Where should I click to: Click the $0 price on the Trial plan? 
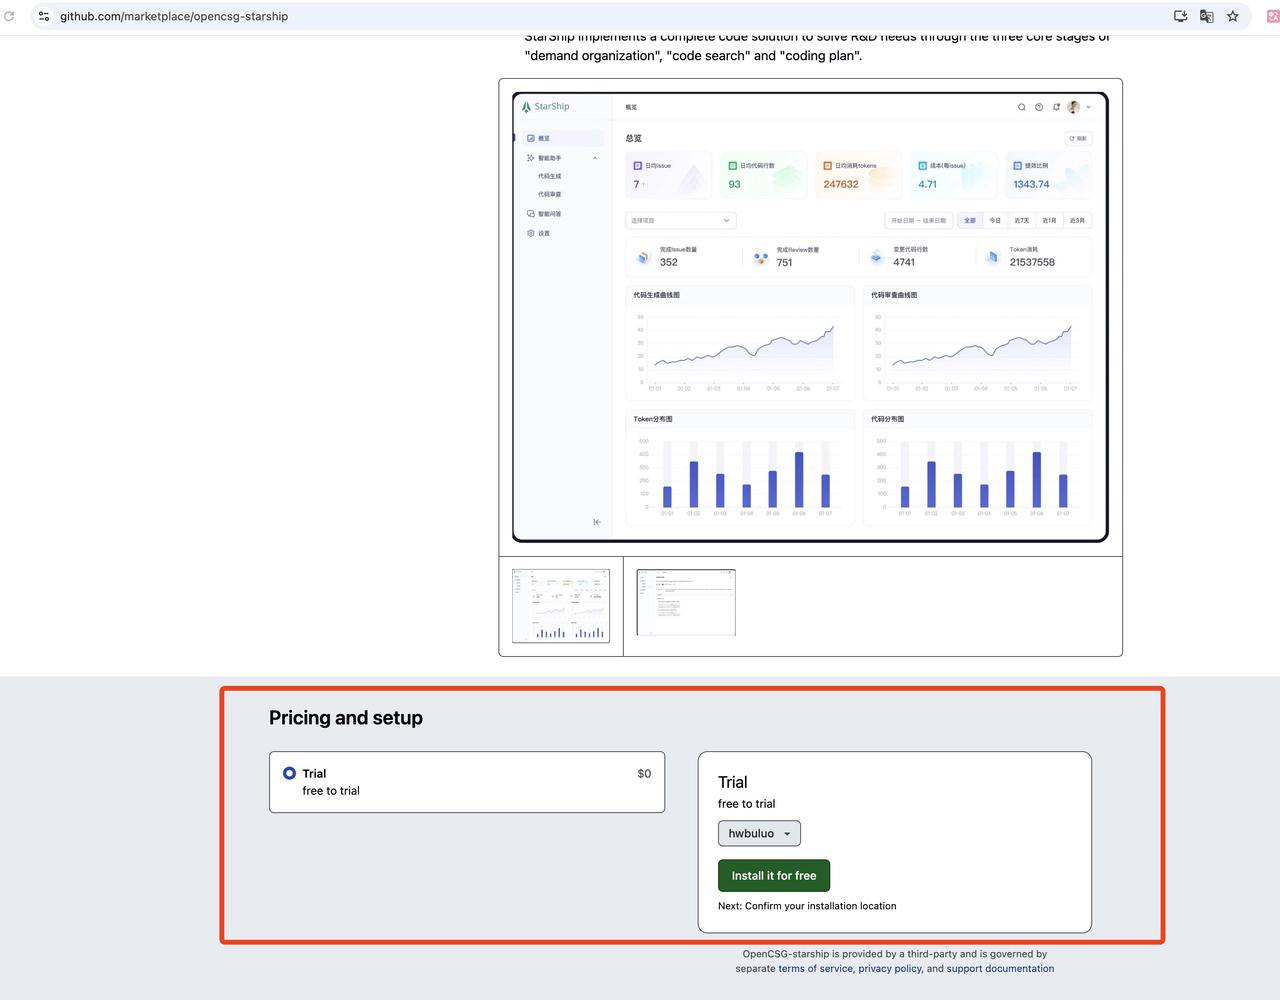tap(644, 773)
